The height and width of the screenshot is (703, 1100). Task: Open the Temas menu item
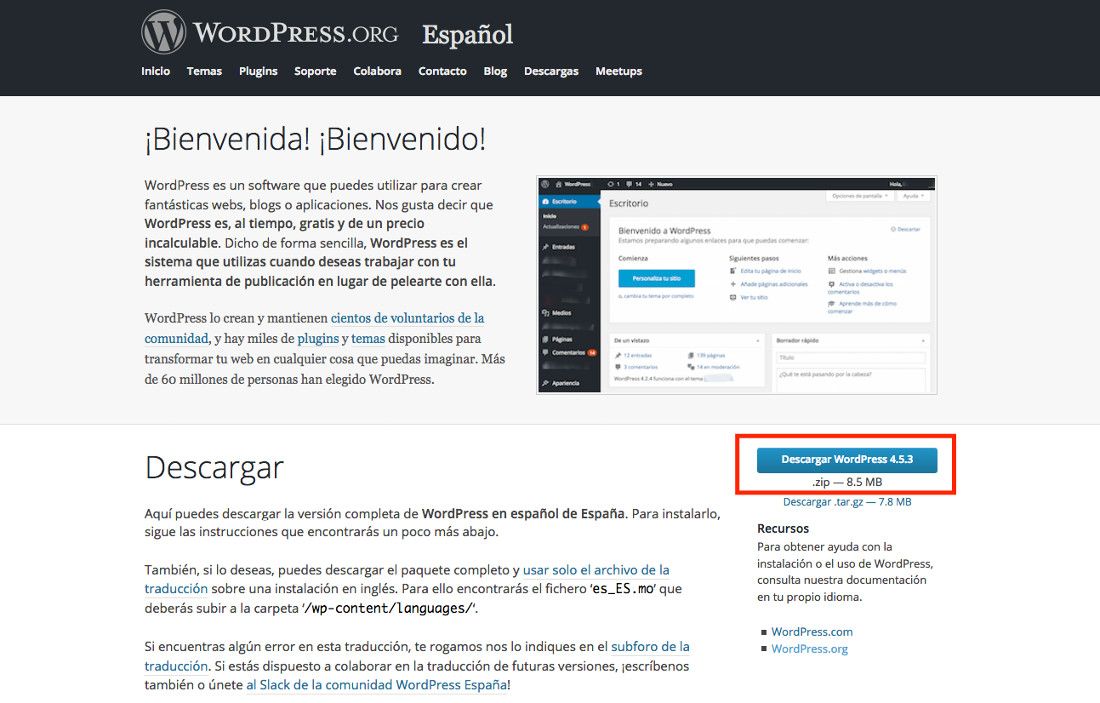[x=204, y=71]
